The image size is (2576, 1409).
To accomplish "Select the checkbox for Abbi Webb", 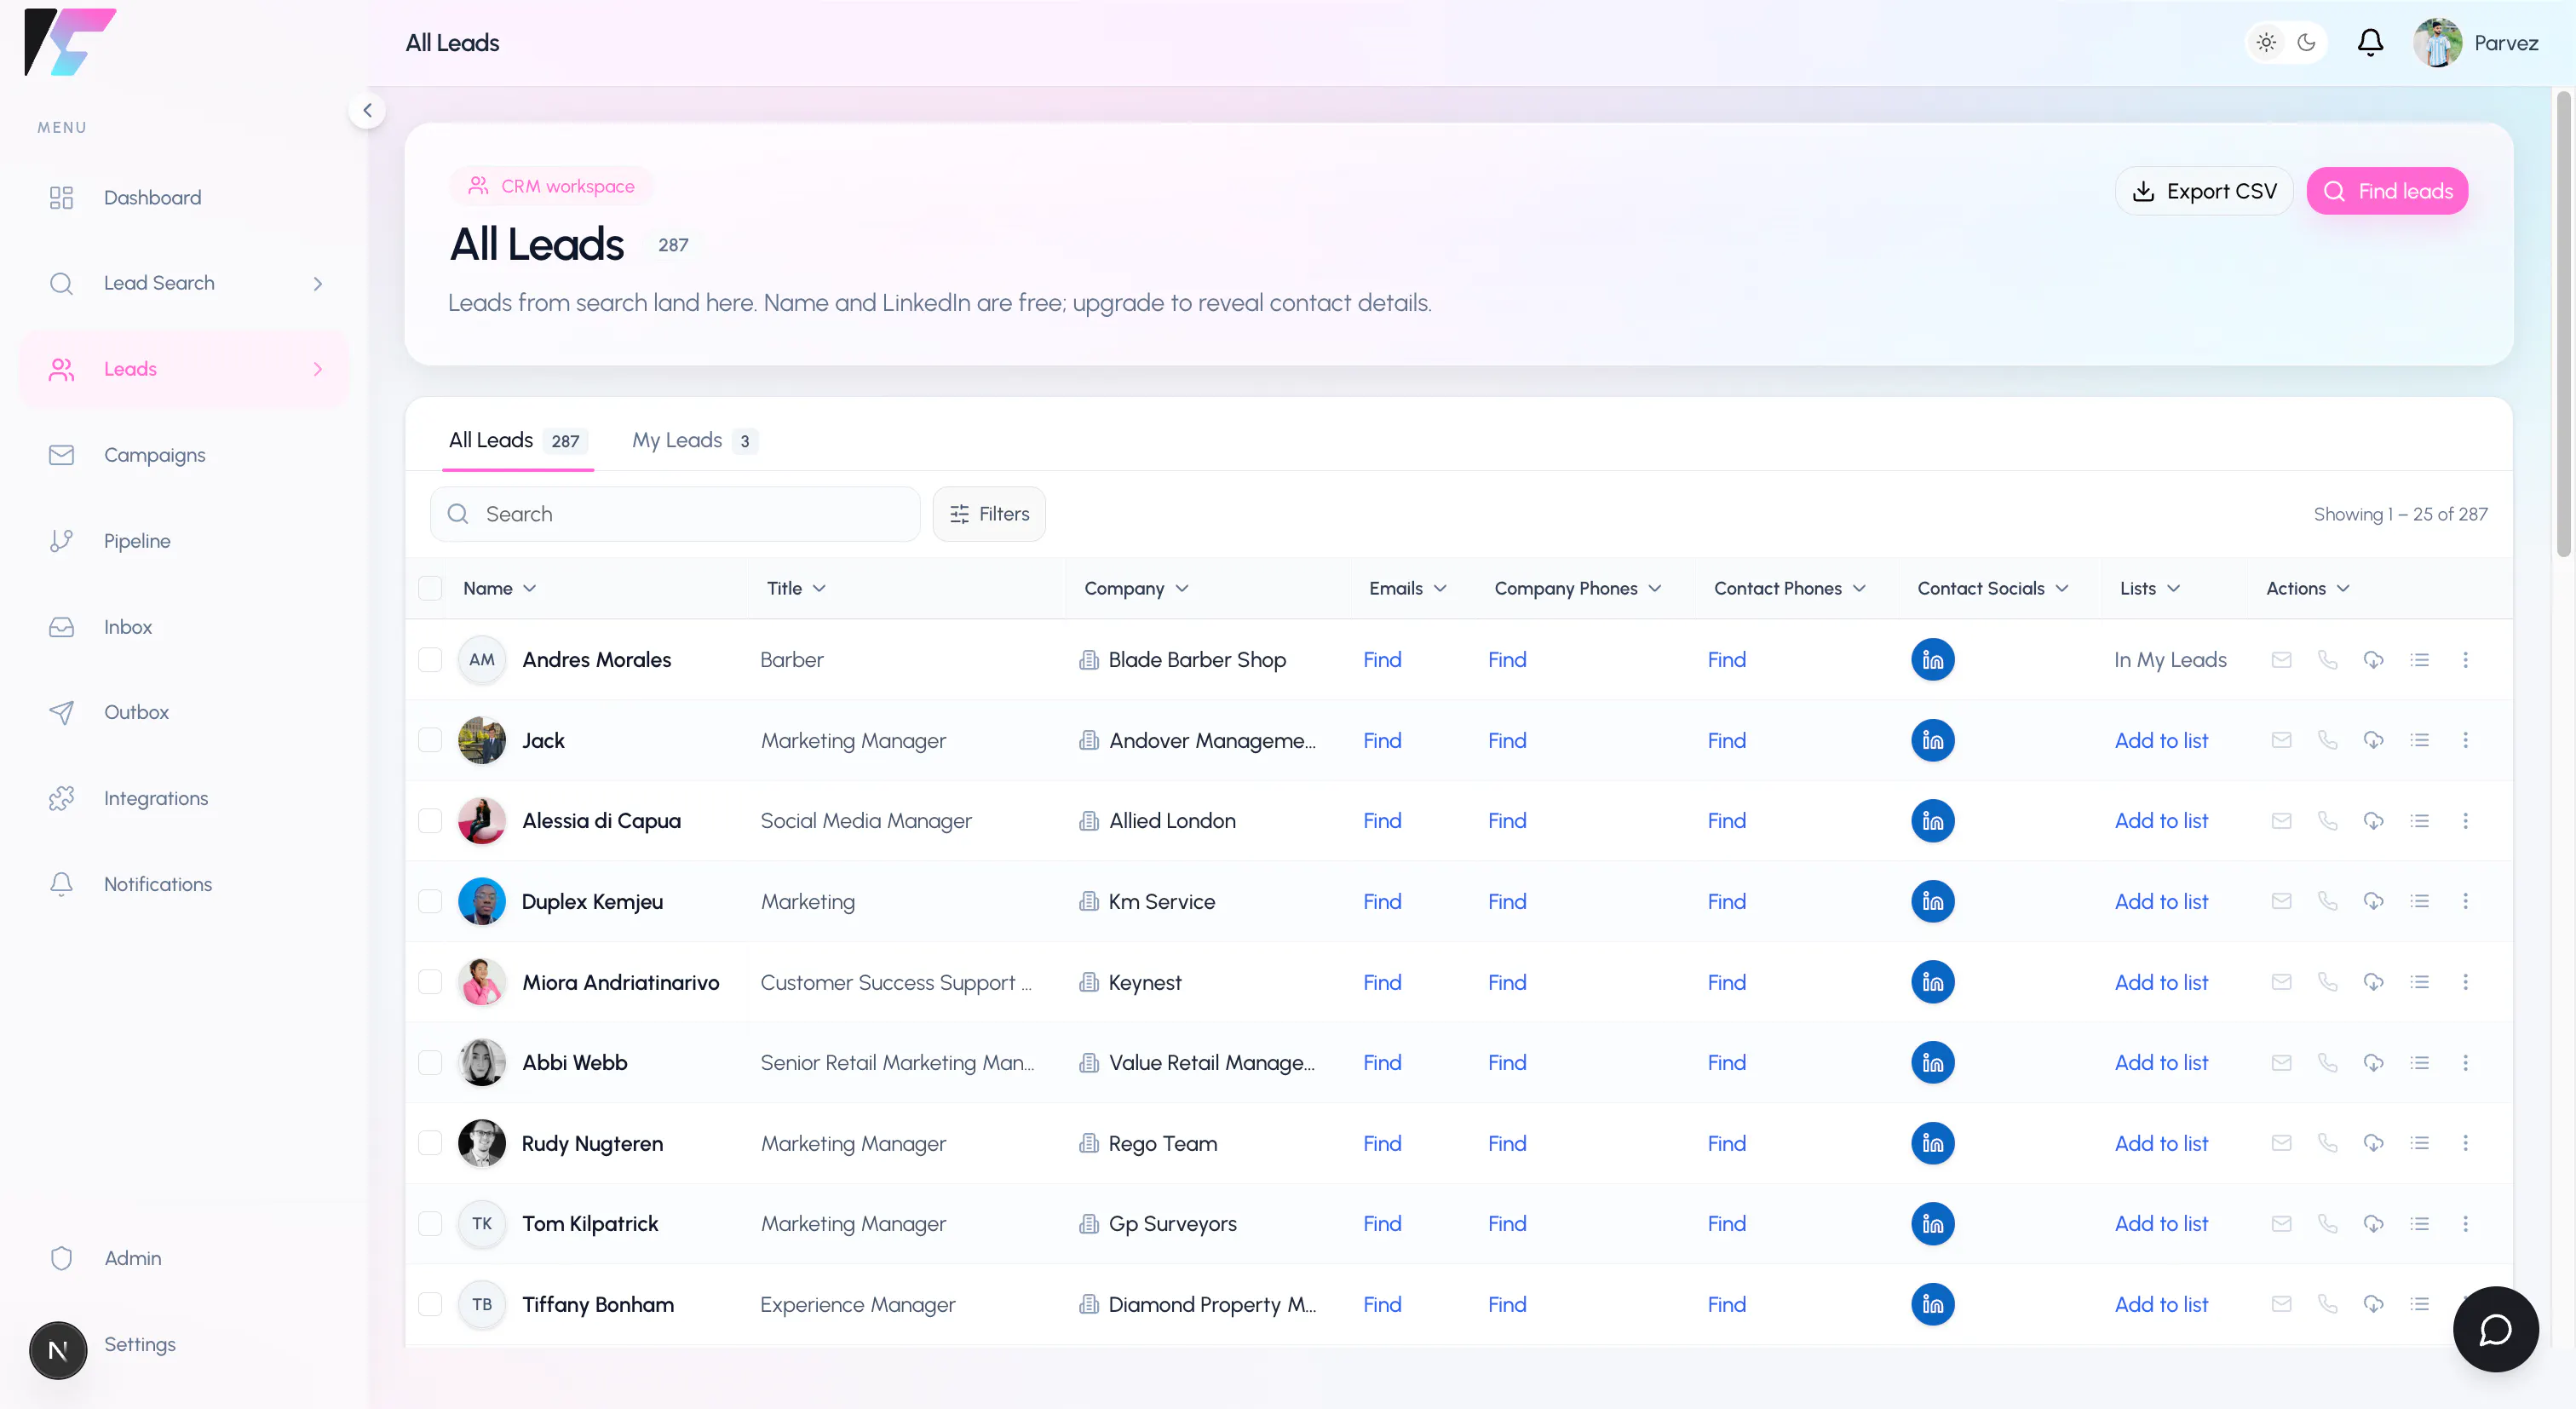I will (430, 1063).
